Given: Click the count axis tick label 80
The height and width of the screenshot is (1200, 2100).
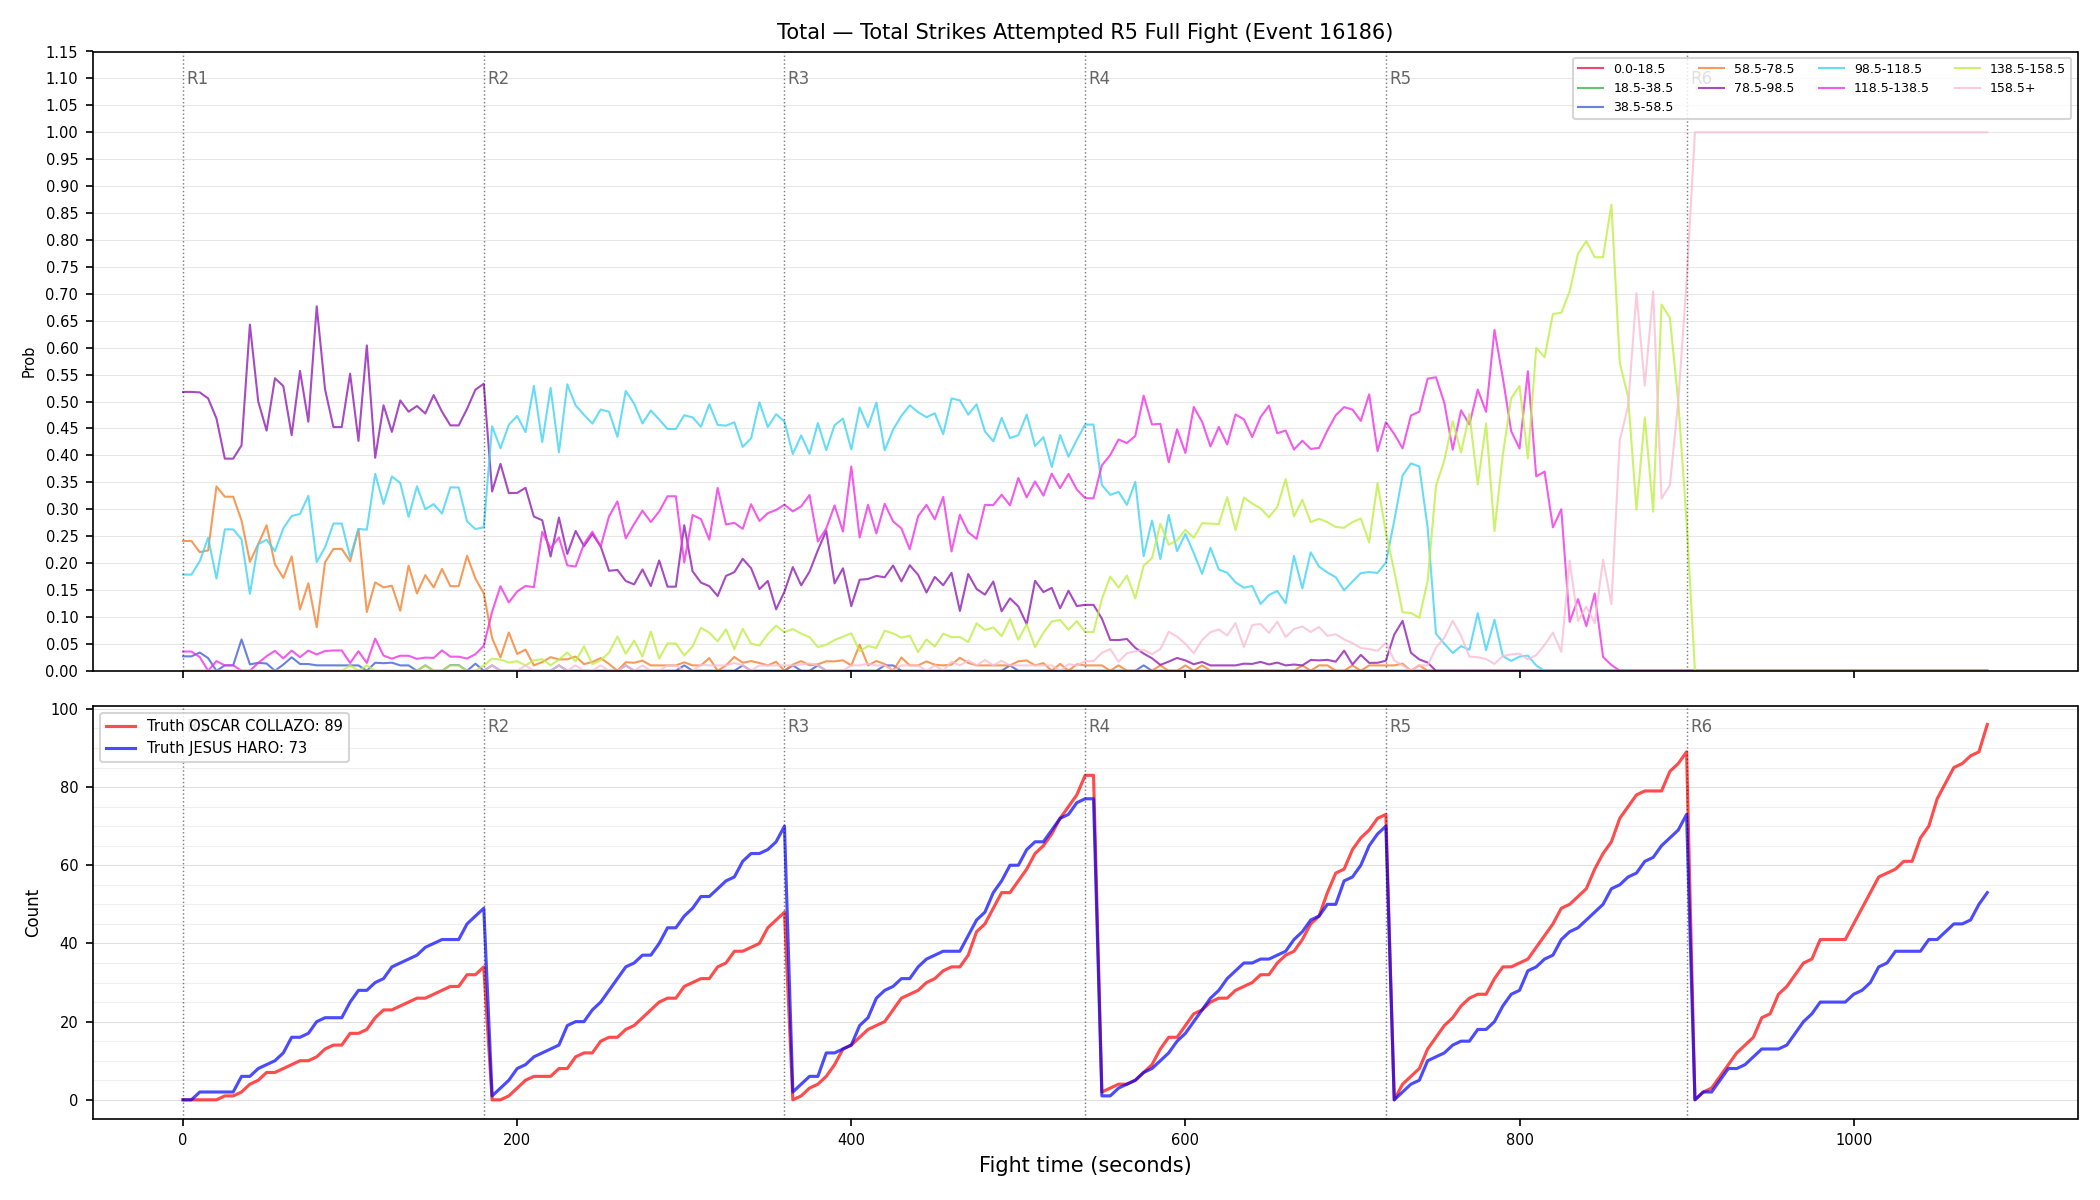Looking at the screenshot, I should (69, 787).
